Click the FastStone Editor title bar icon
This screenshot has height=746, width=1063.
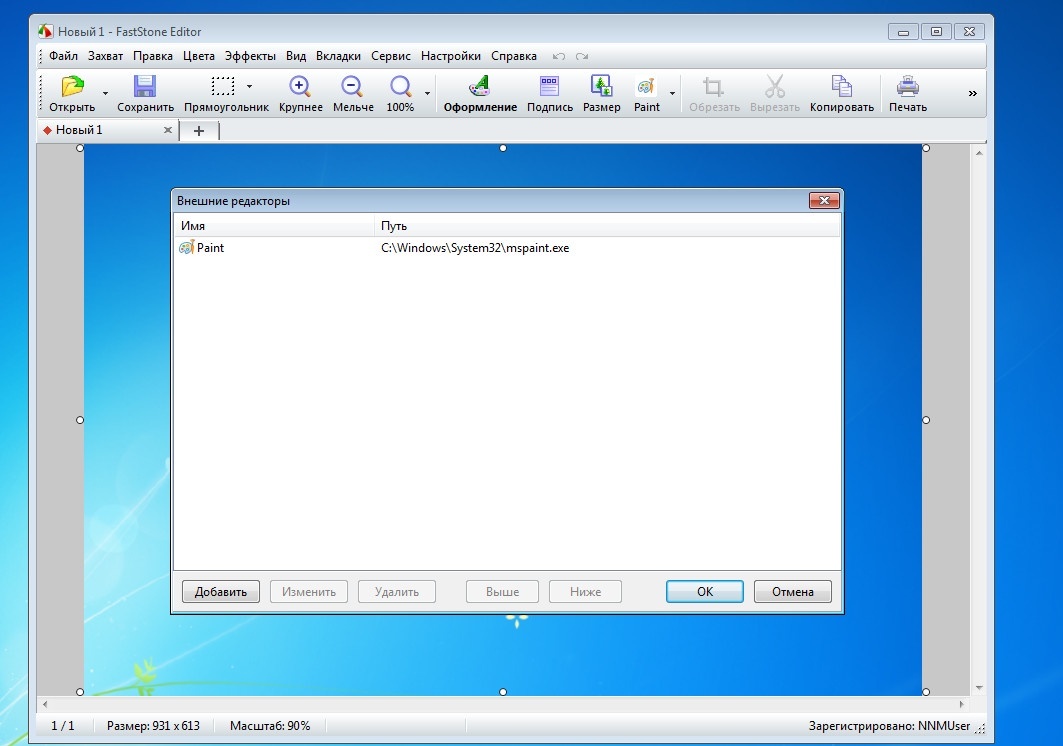pos(45,31)
